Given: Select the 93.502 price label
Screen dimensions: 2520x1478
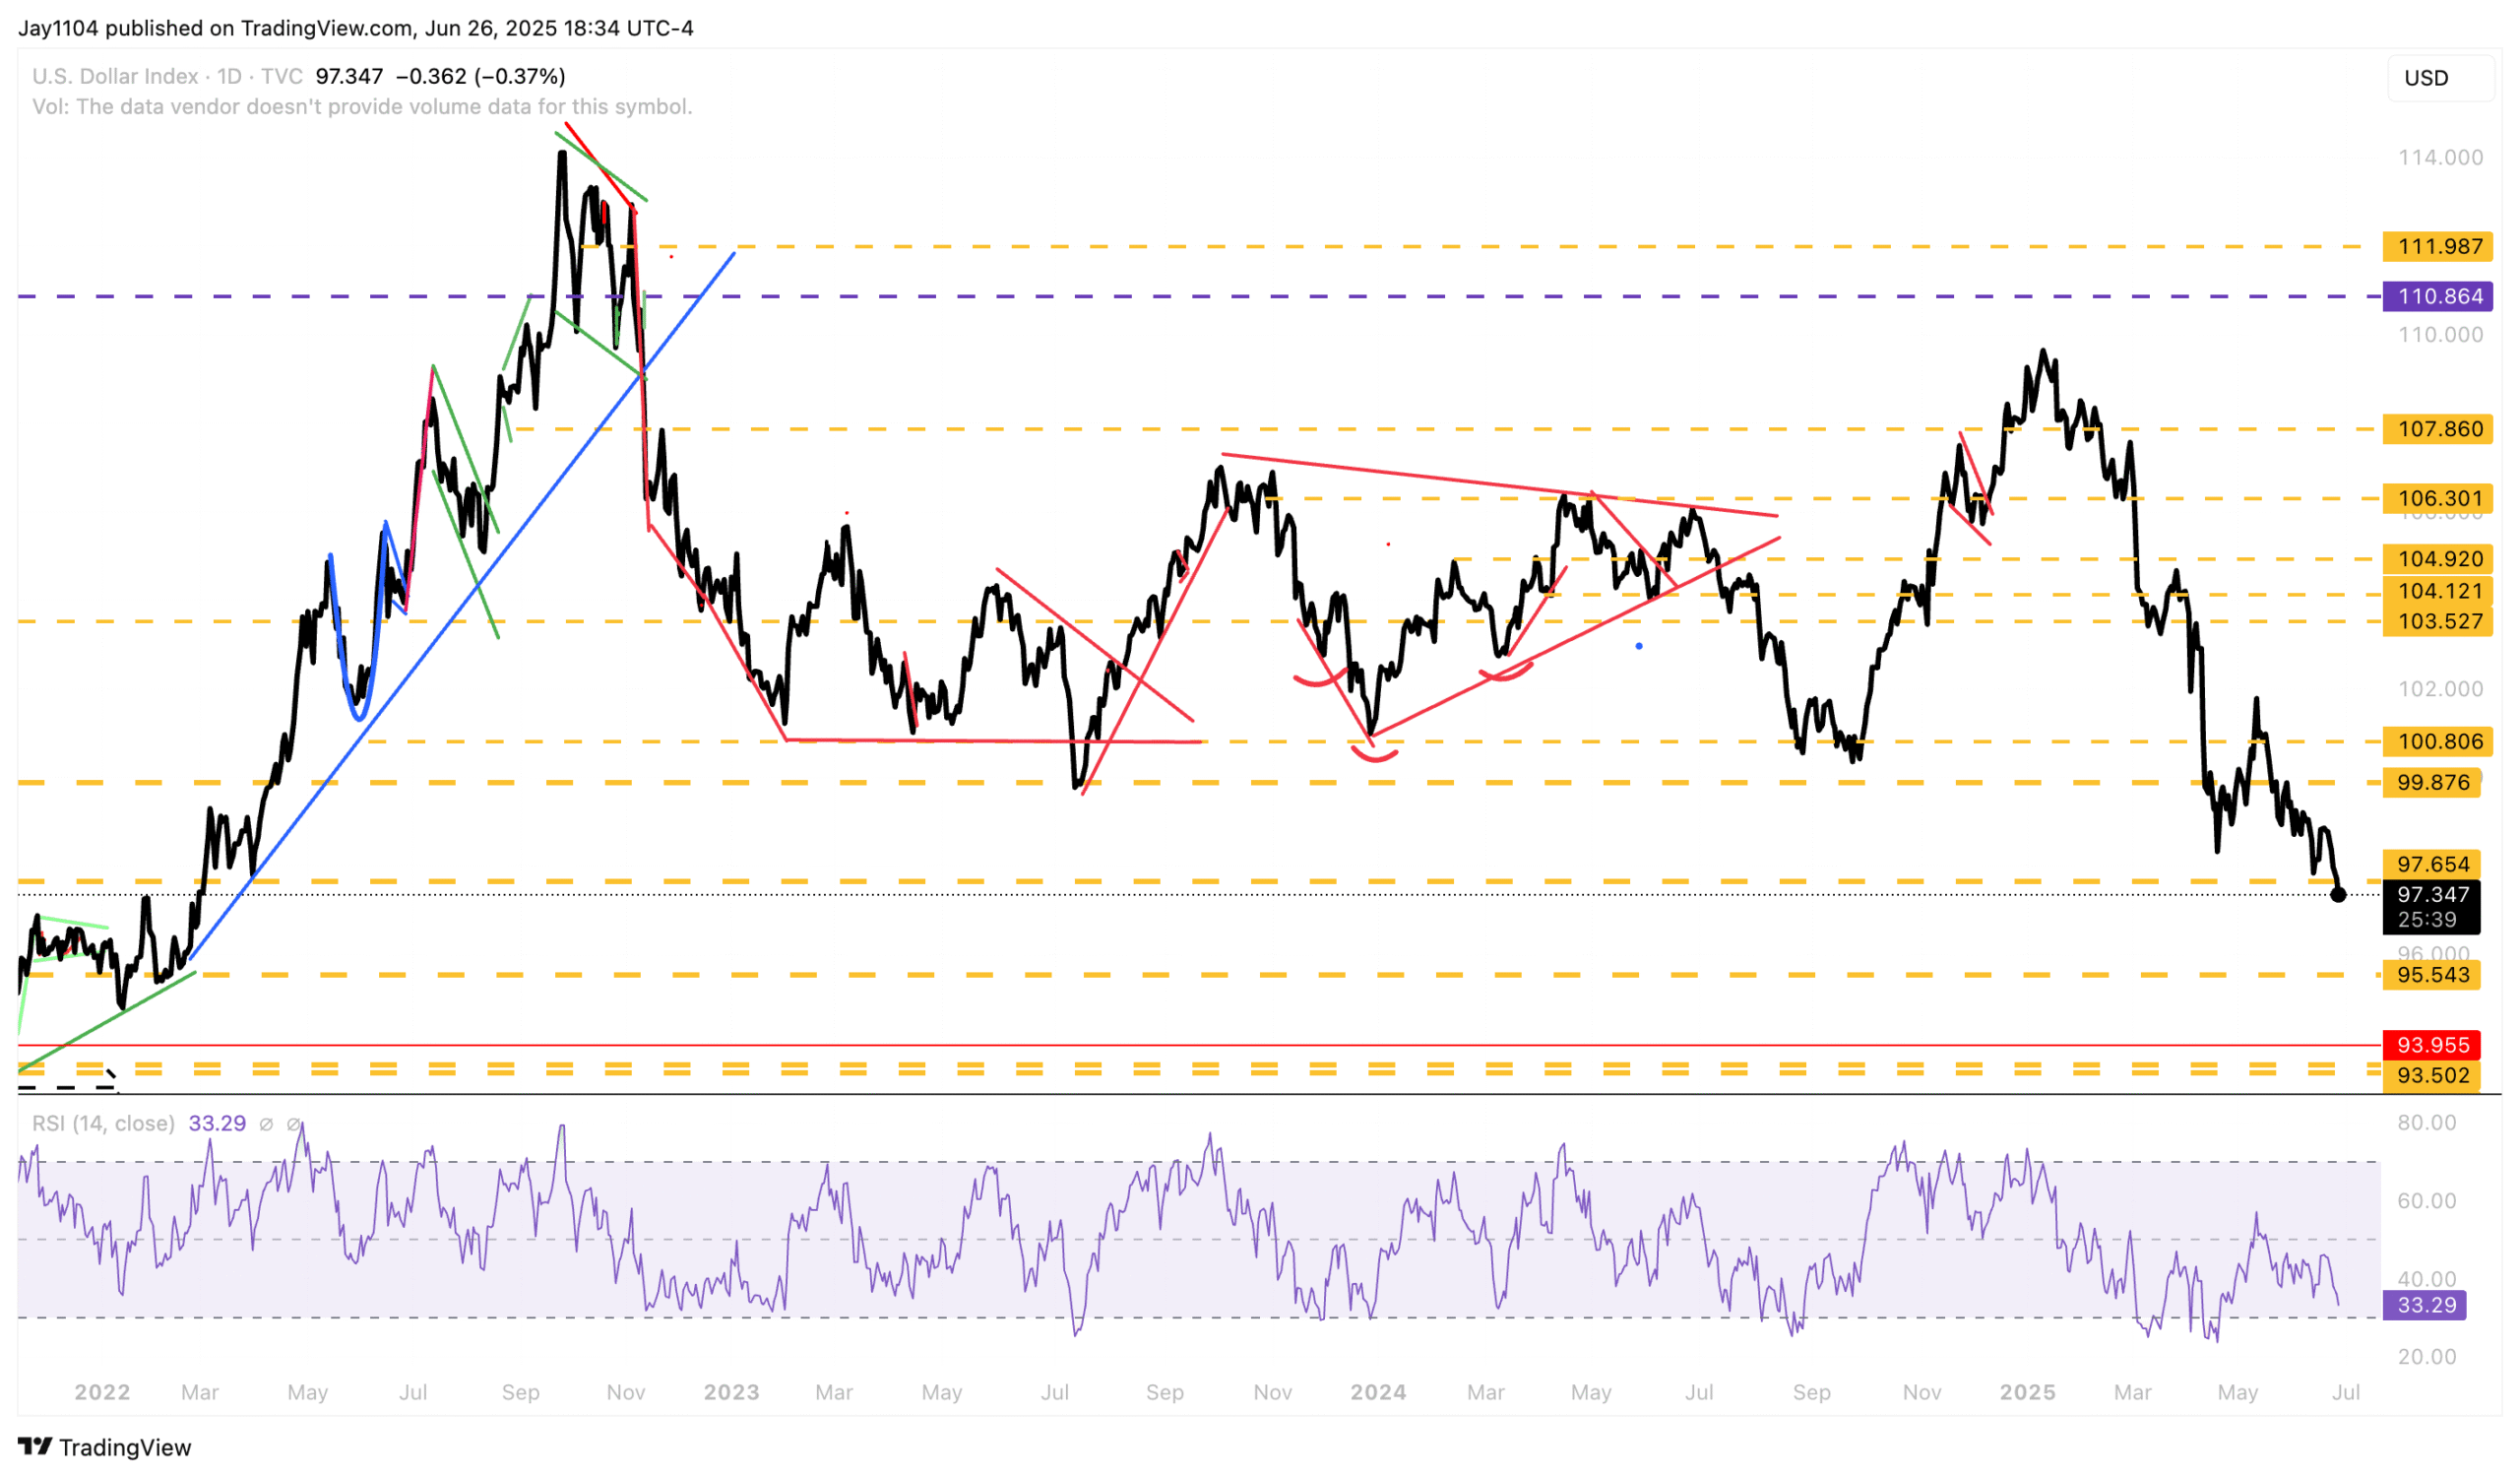Looking at the screenshot, I should point(2432,1076).
